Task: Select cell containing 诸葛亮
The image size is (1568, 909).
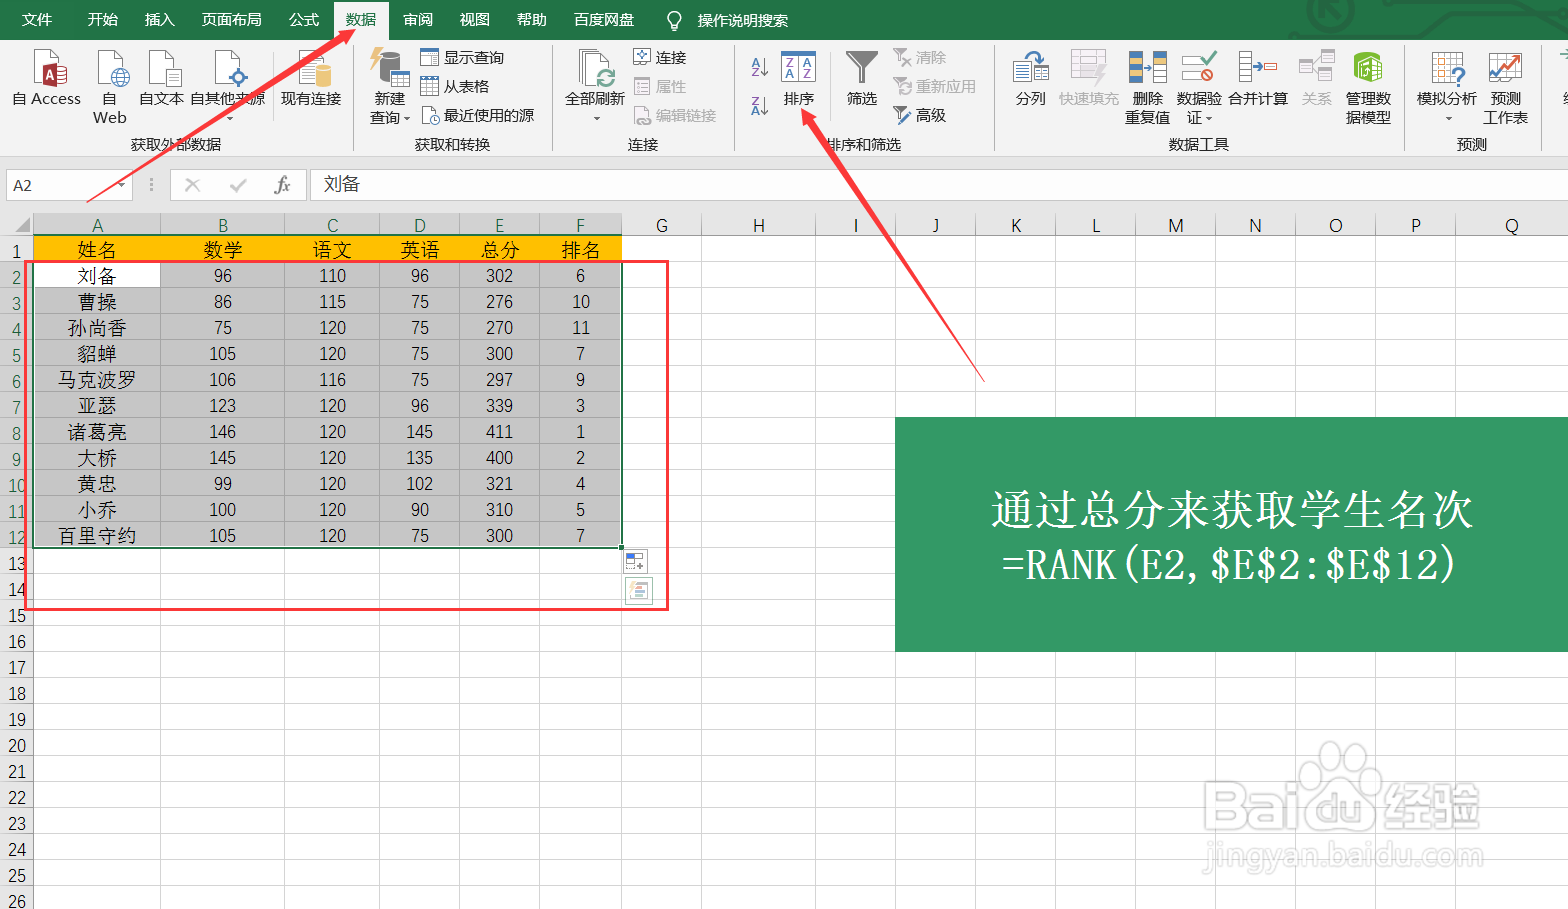Action: [x=97, y=432]
